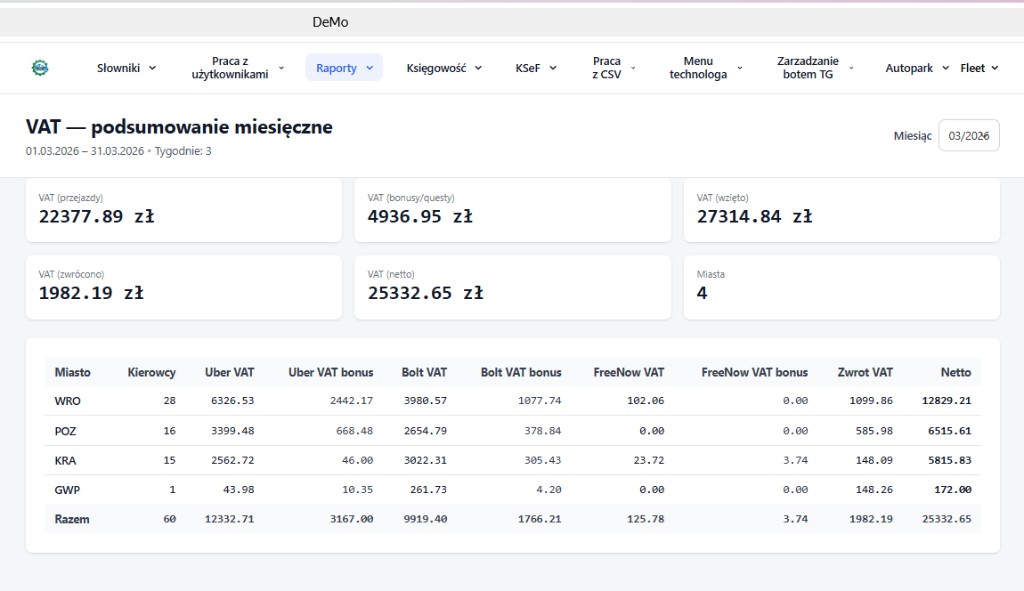Click Razem Bolt VAT total 9919.40
The width and height of the screenshot is (1024, 591).
point(425,519)
